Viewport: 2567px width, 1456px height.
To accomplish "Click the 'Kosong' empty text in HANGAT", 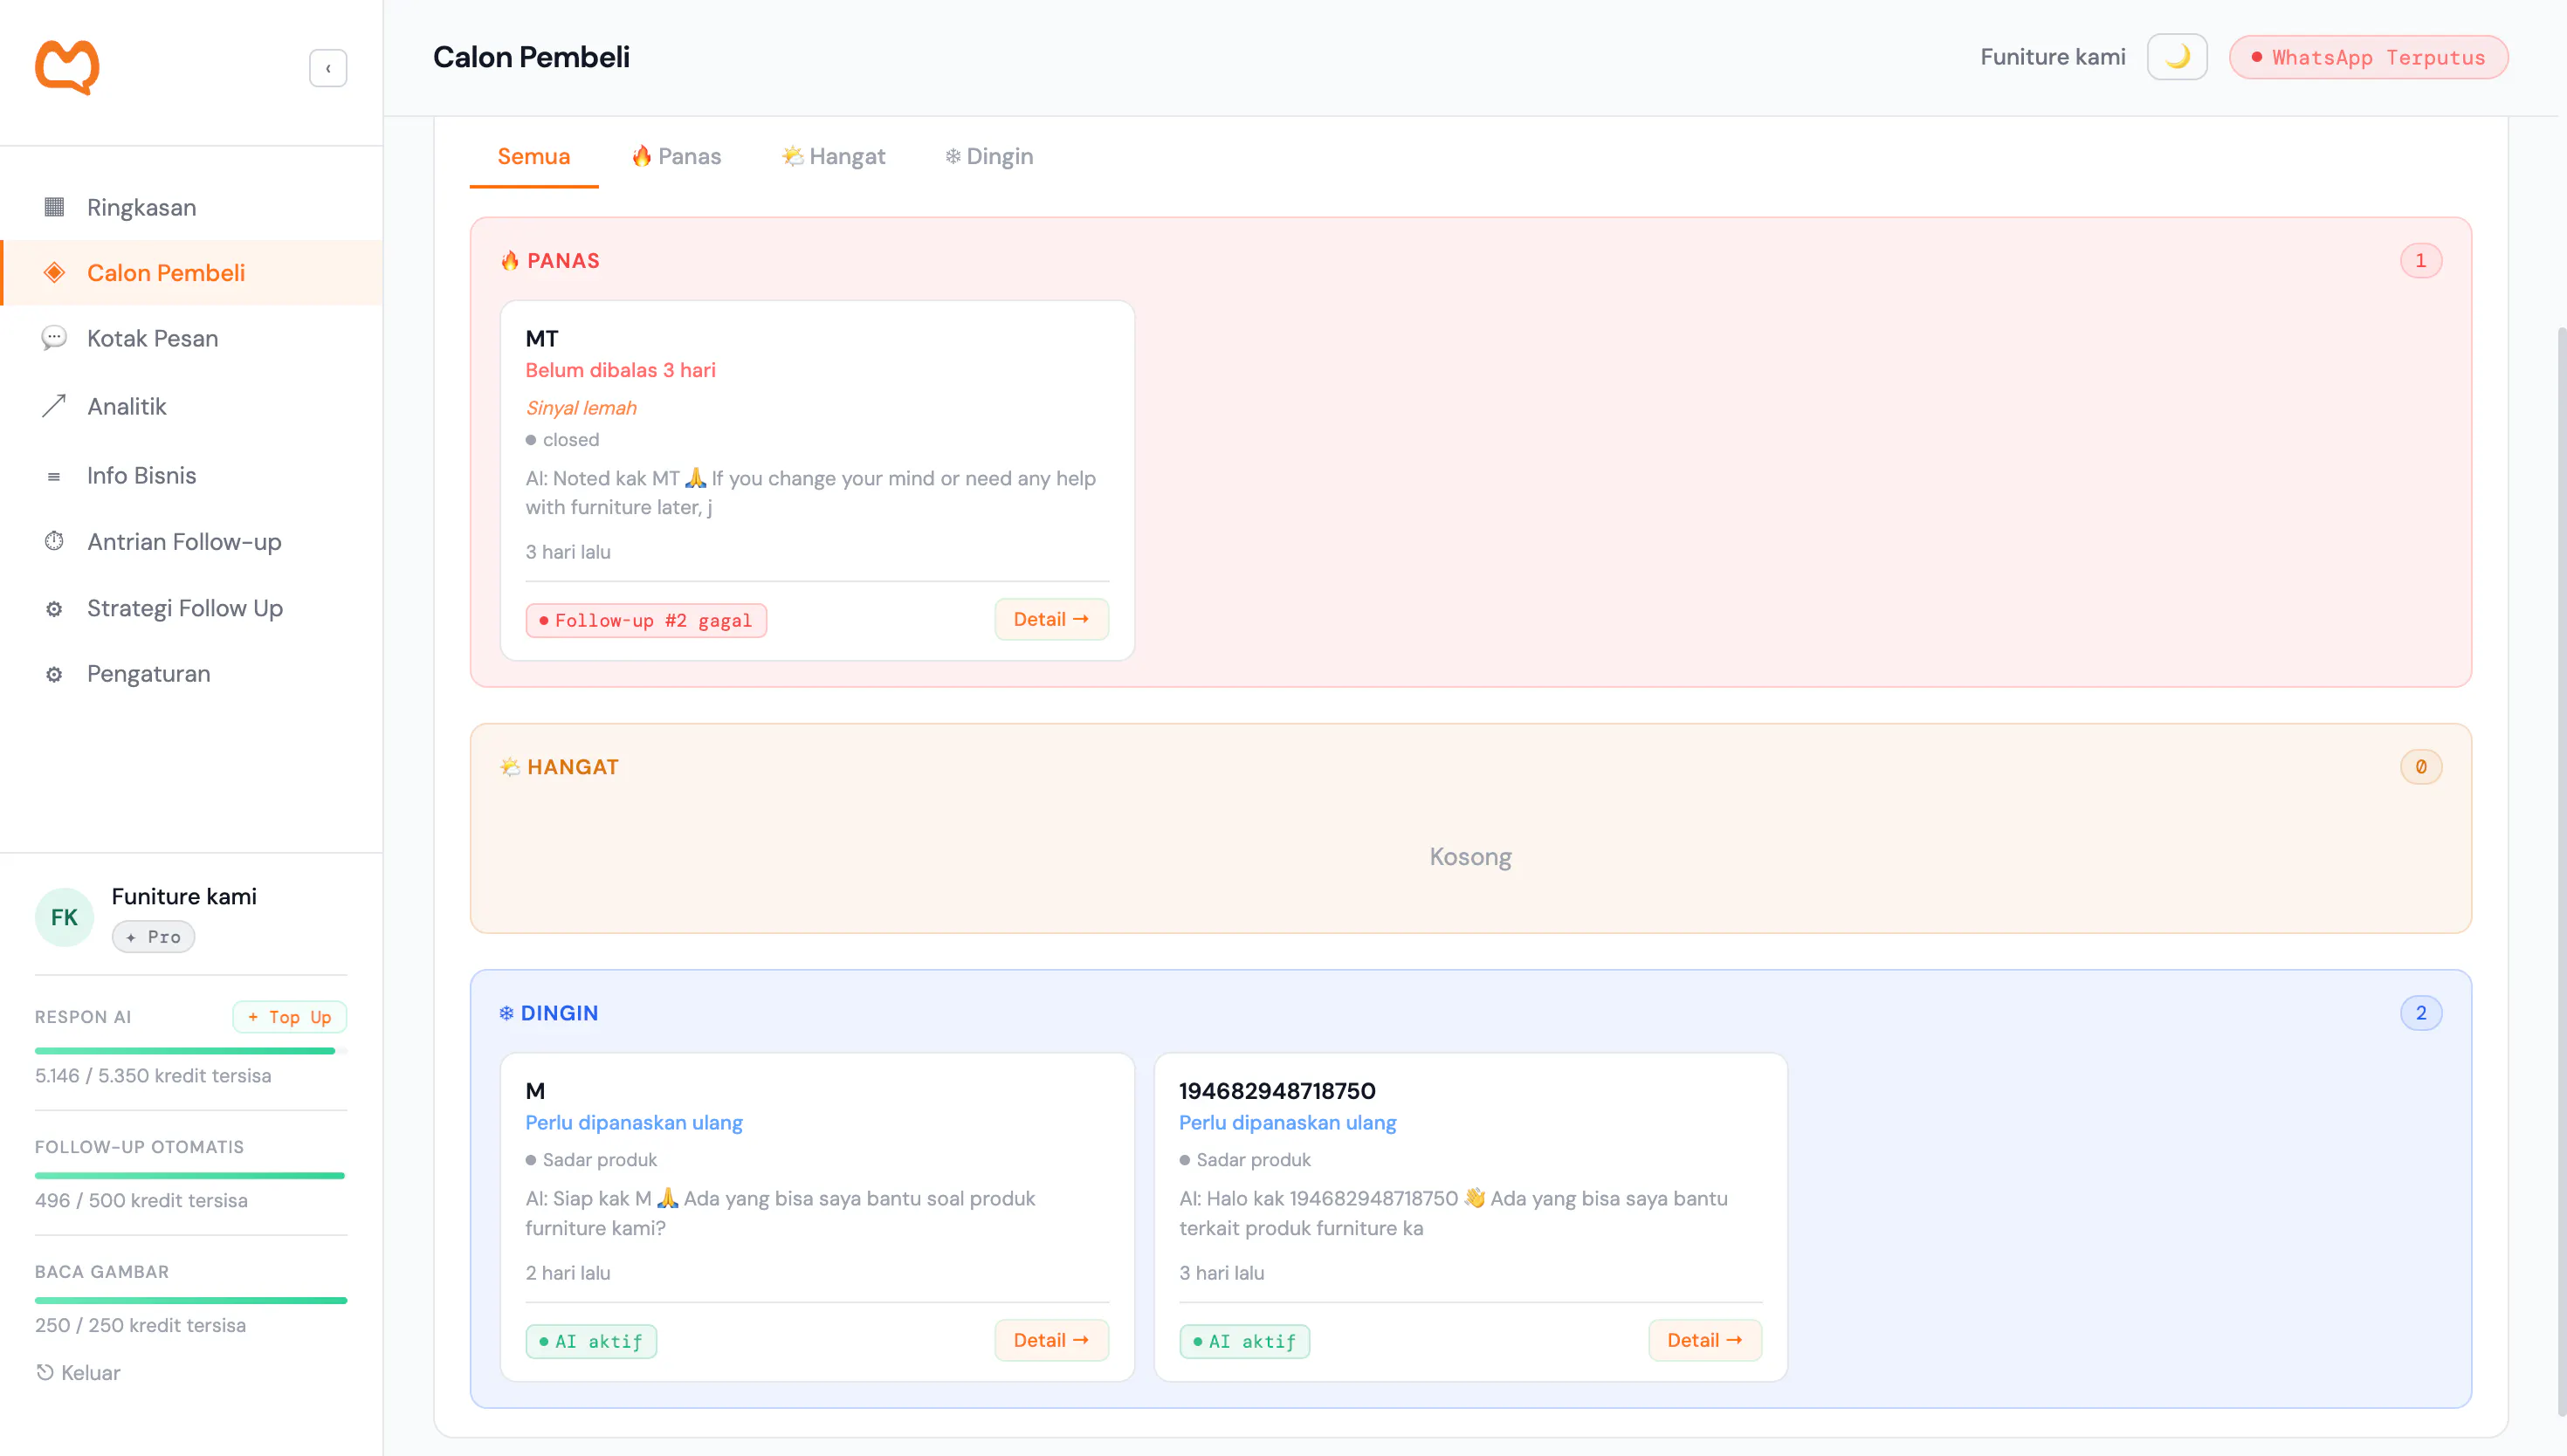I will coord(1470,857).
